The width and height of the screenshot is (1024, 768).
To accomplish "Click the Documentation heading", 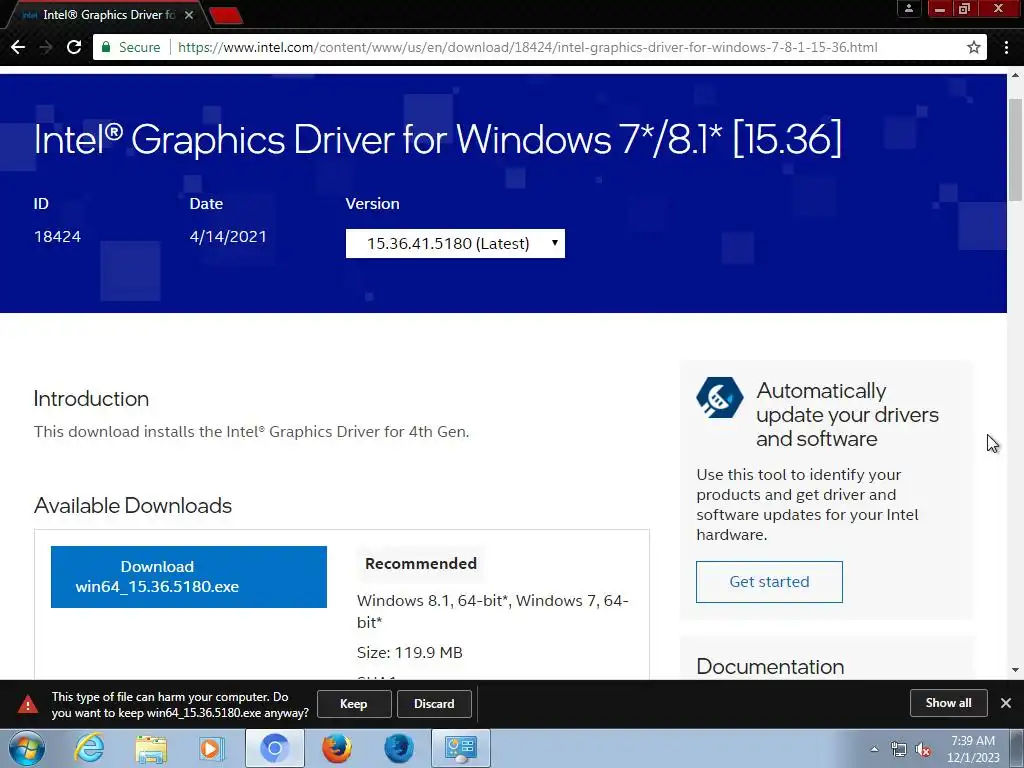I will coord(770,666).
